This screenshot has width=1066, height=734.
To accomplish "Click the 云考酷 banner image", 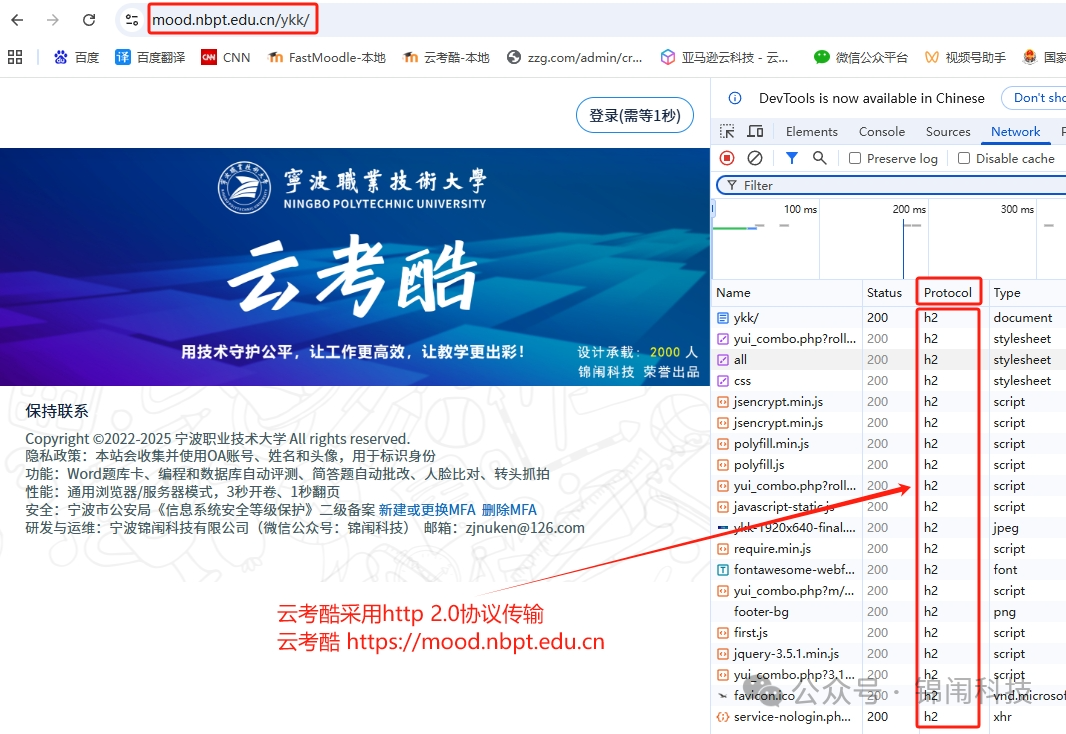I will [x=355, y=266].
